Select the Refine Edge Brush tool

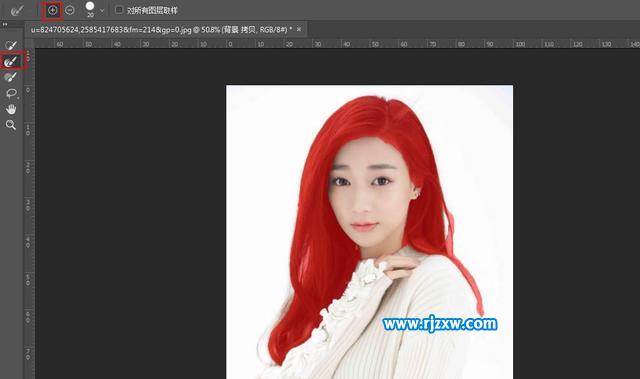11,61
